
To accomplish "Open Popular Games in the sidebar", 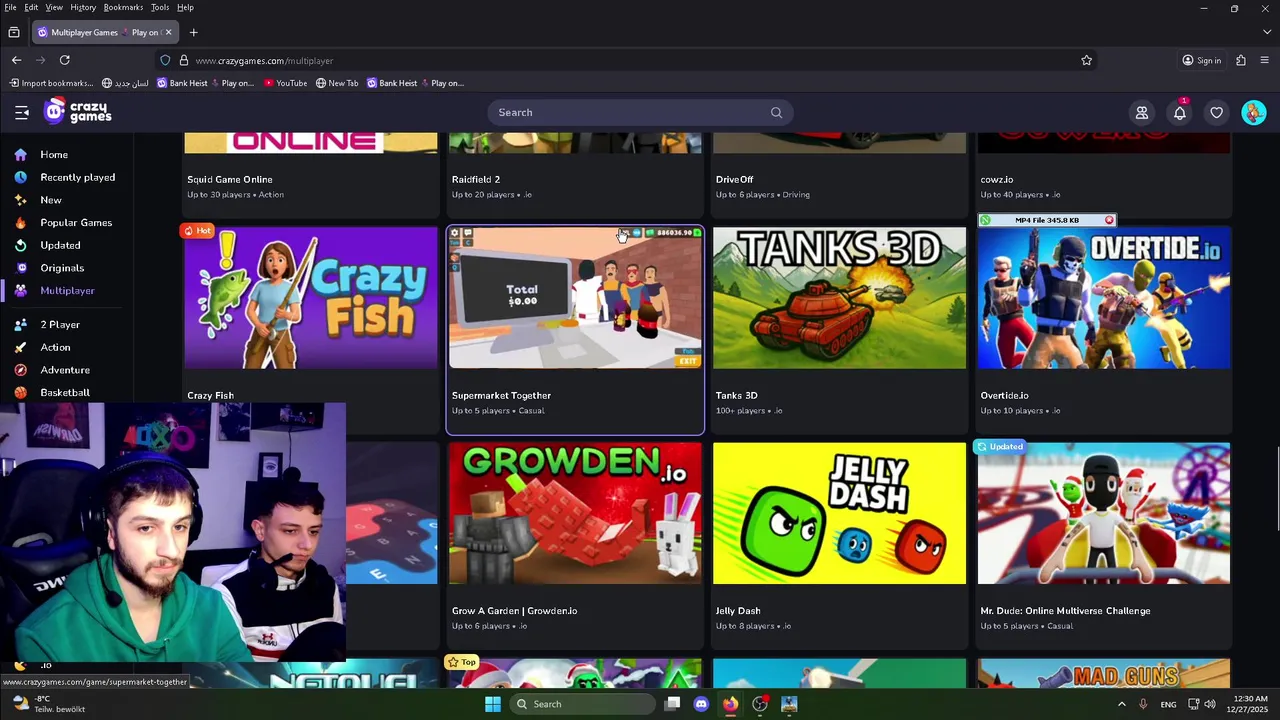I will coord(76,223).
